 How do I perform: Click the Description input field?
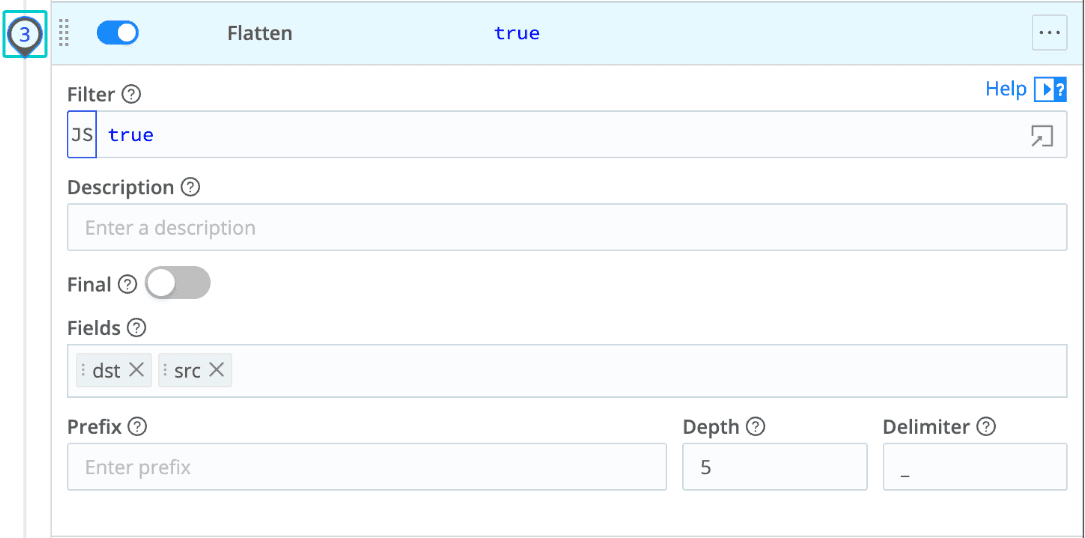point(567,227)
